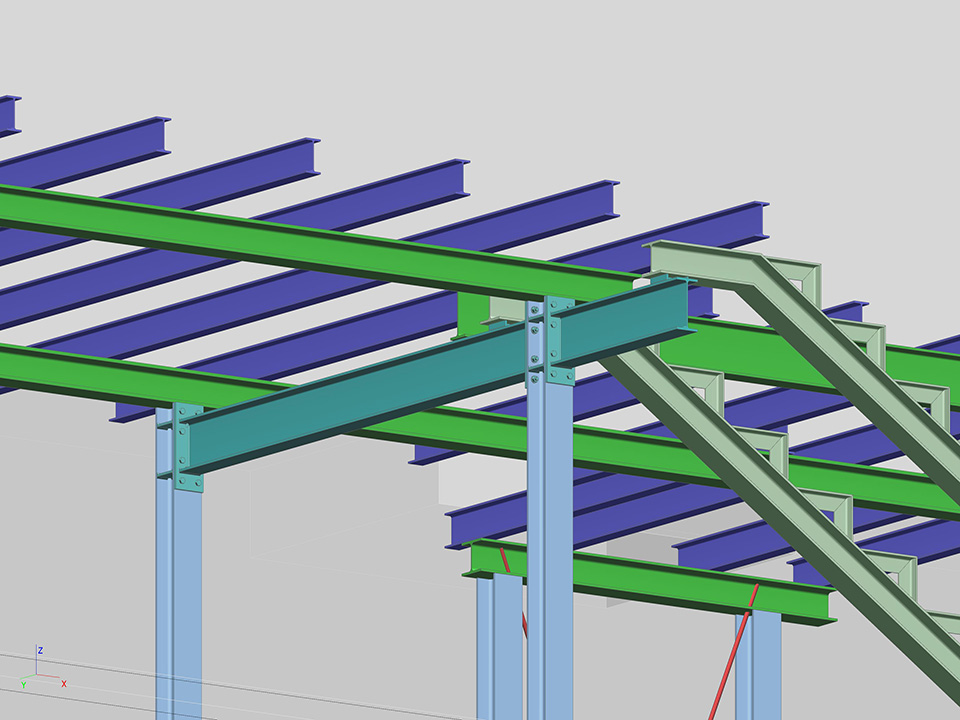Viewport: 960px width, 720px height.
Task: Click the green Y axis label
Action: coord(23,685)
